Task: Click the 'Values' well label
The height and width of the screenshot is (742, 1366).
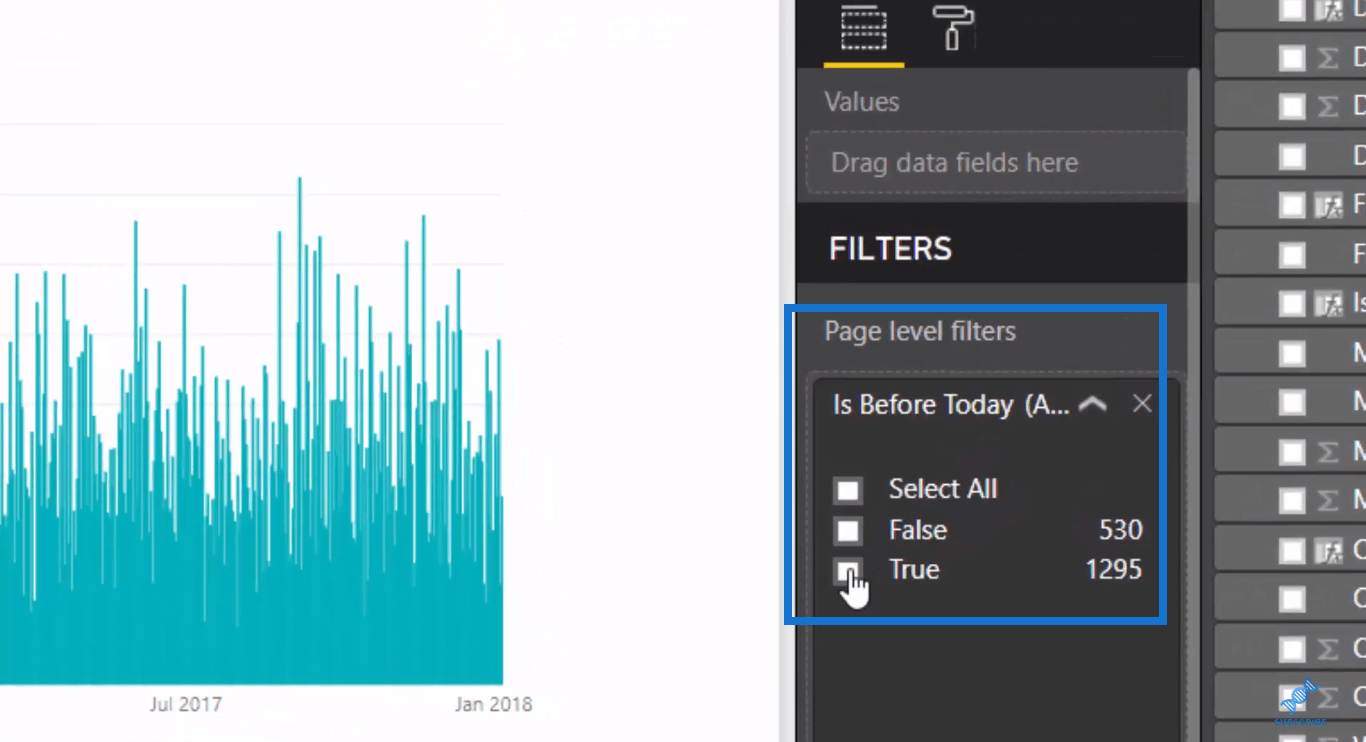Action: coord(862,101)
